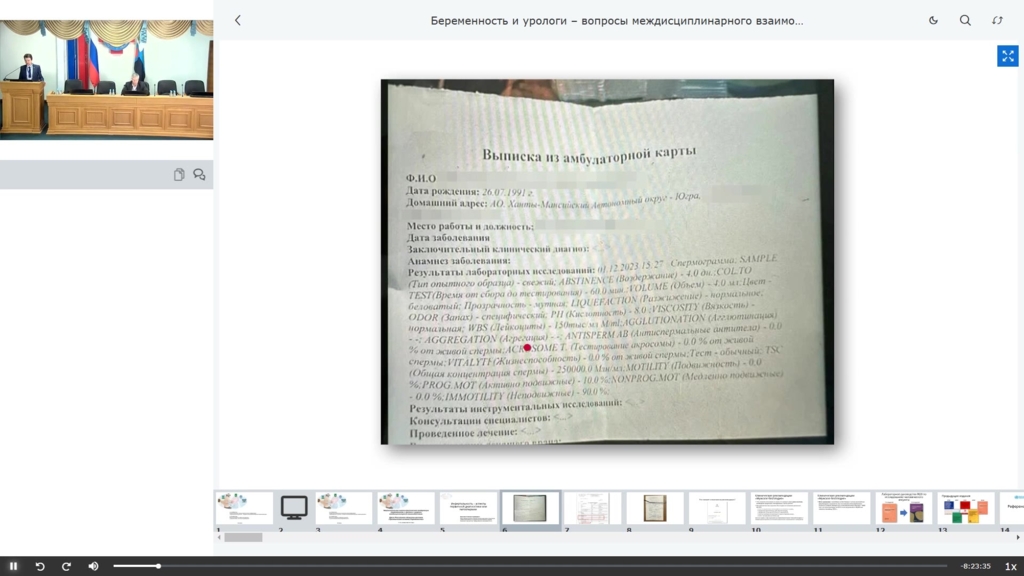Open the notes/documents panel icon
The height and width of the screenshot is (576, 1024).
(x=179, y=175)
